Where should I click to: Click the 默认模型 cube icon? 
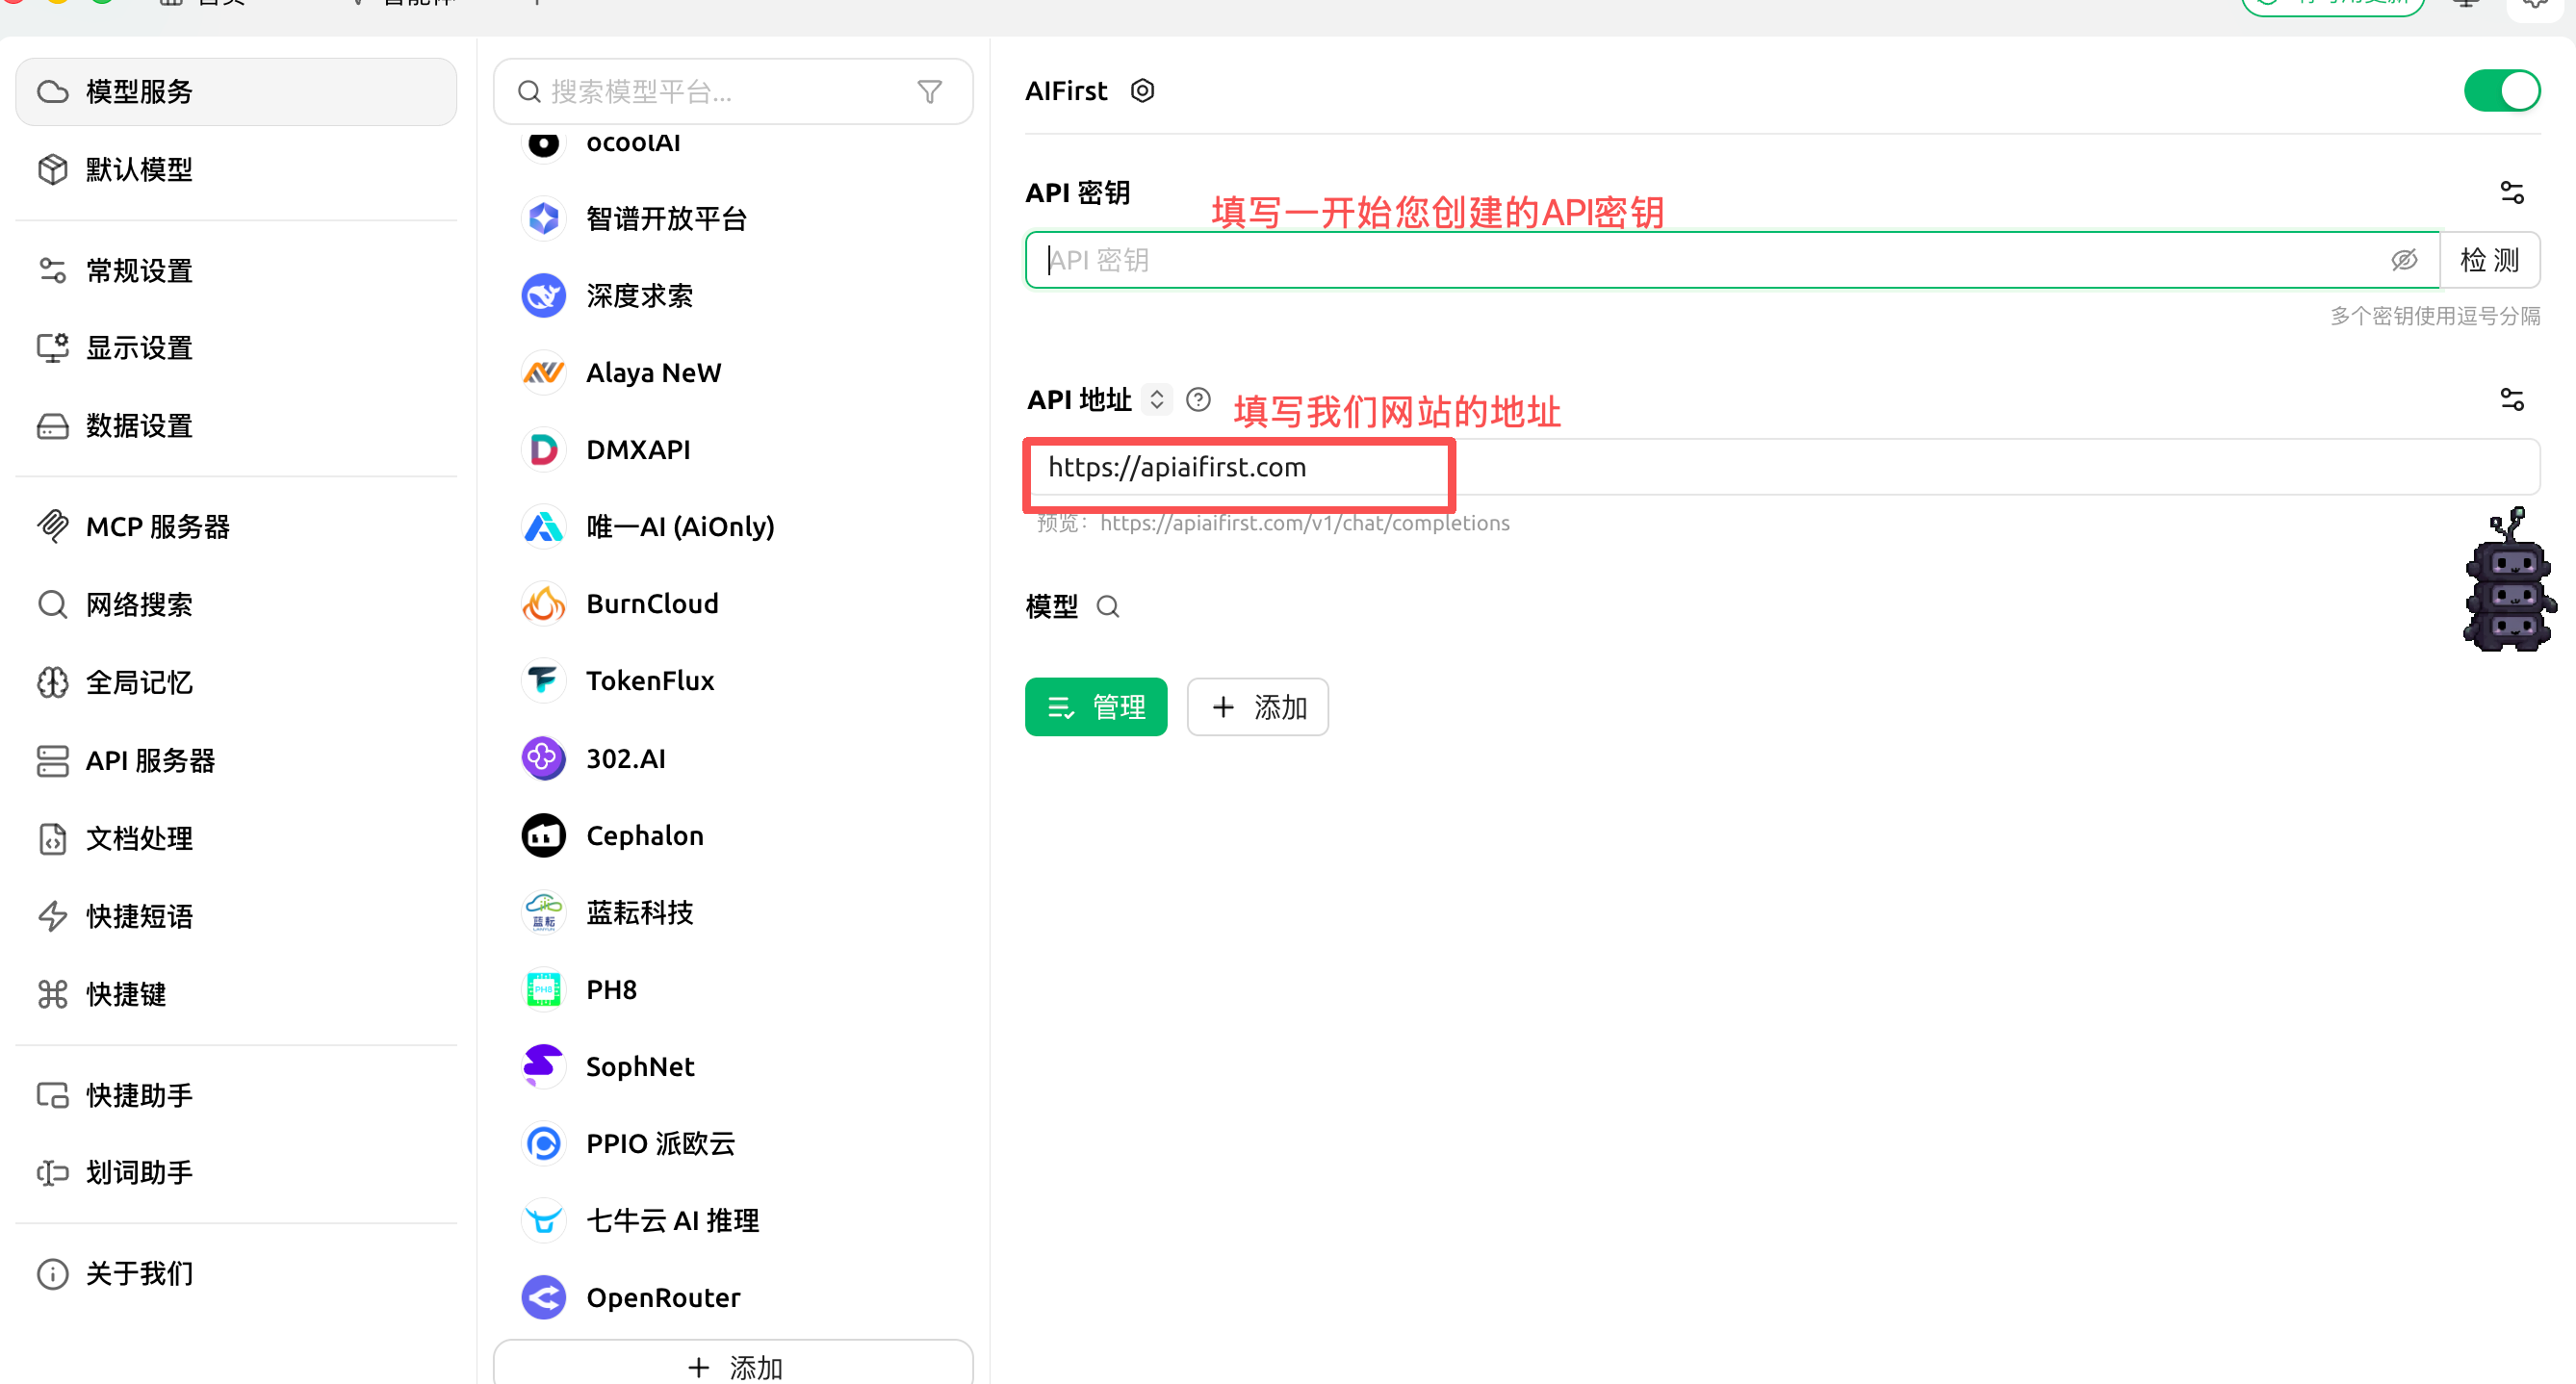coord(53,169)
